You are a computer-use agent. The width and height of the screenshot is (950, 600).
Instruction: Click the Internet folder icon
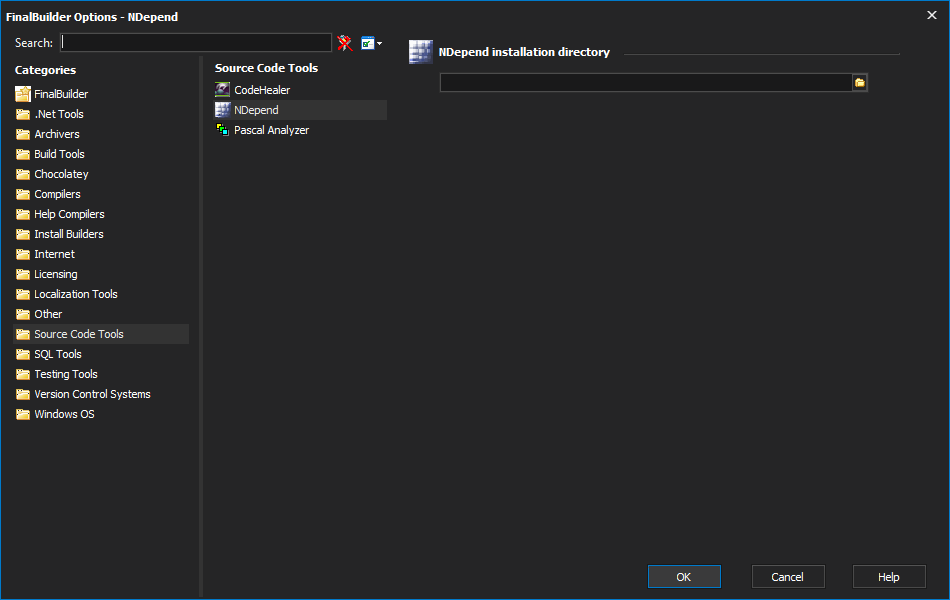tap(23, 254)
